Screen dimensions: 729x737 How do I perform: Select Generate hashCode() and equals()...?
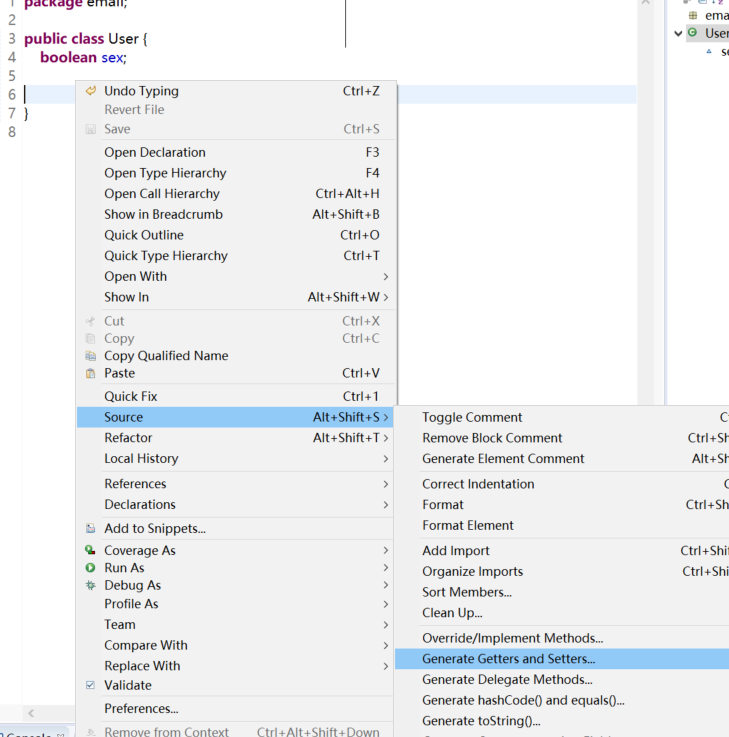[562, 700]
